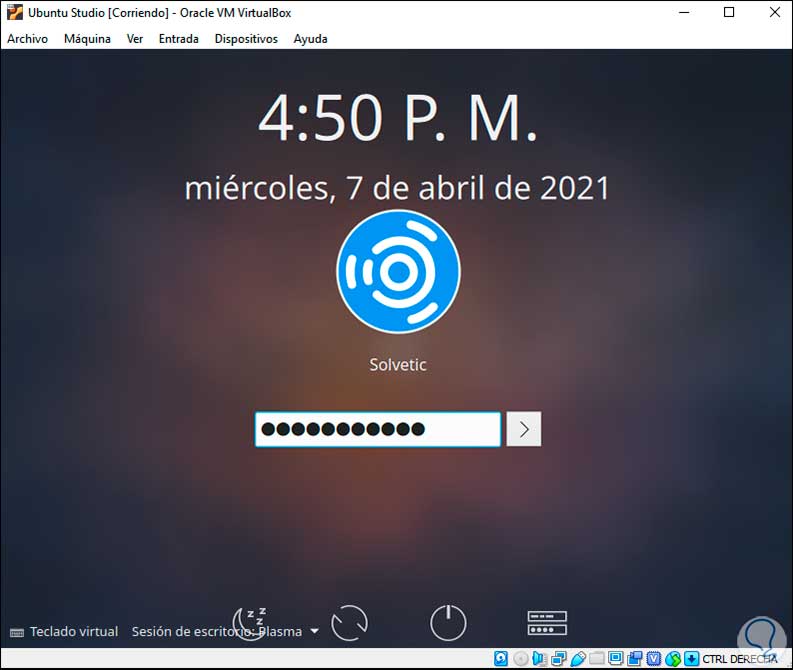Click the hard disk activity status icon
The width and height of the screenshot is (793, 670).
(x=501, y=658)
